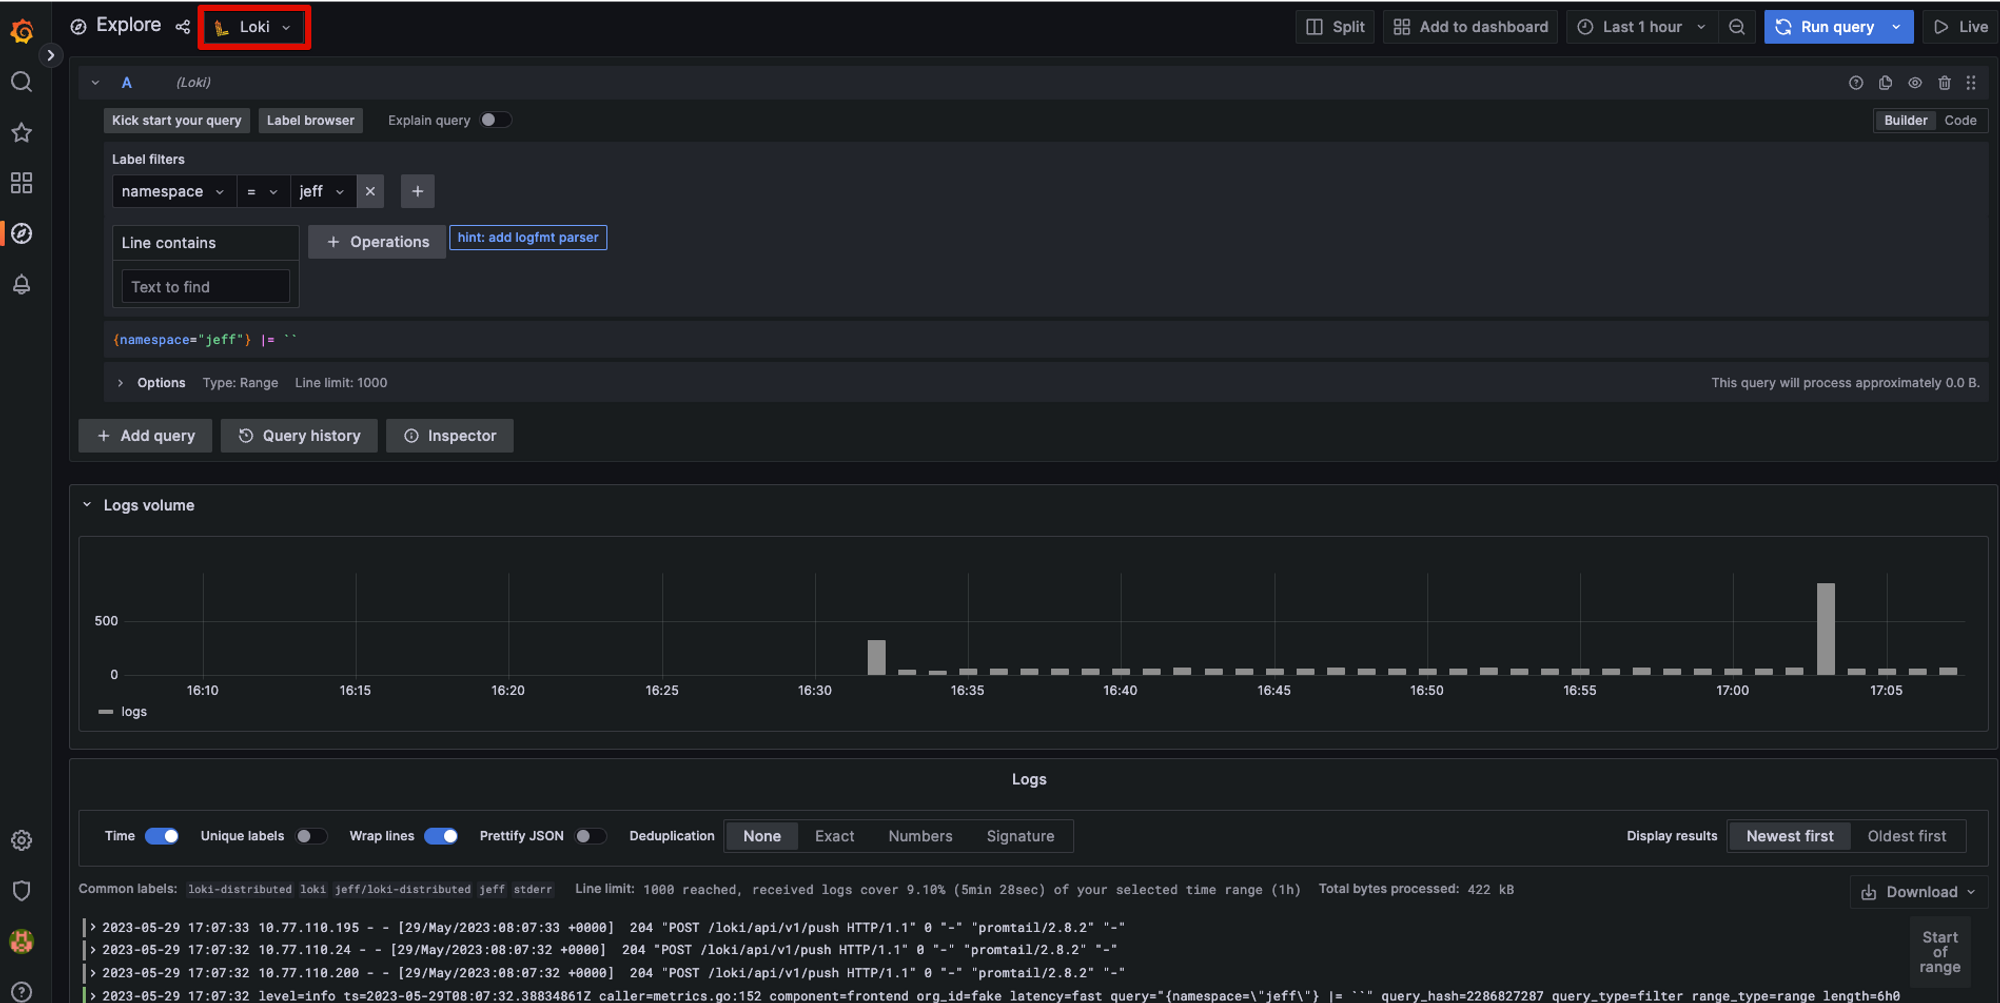Click Add query button
This screenshot has width=2000, height=1003.
(145, 436)
